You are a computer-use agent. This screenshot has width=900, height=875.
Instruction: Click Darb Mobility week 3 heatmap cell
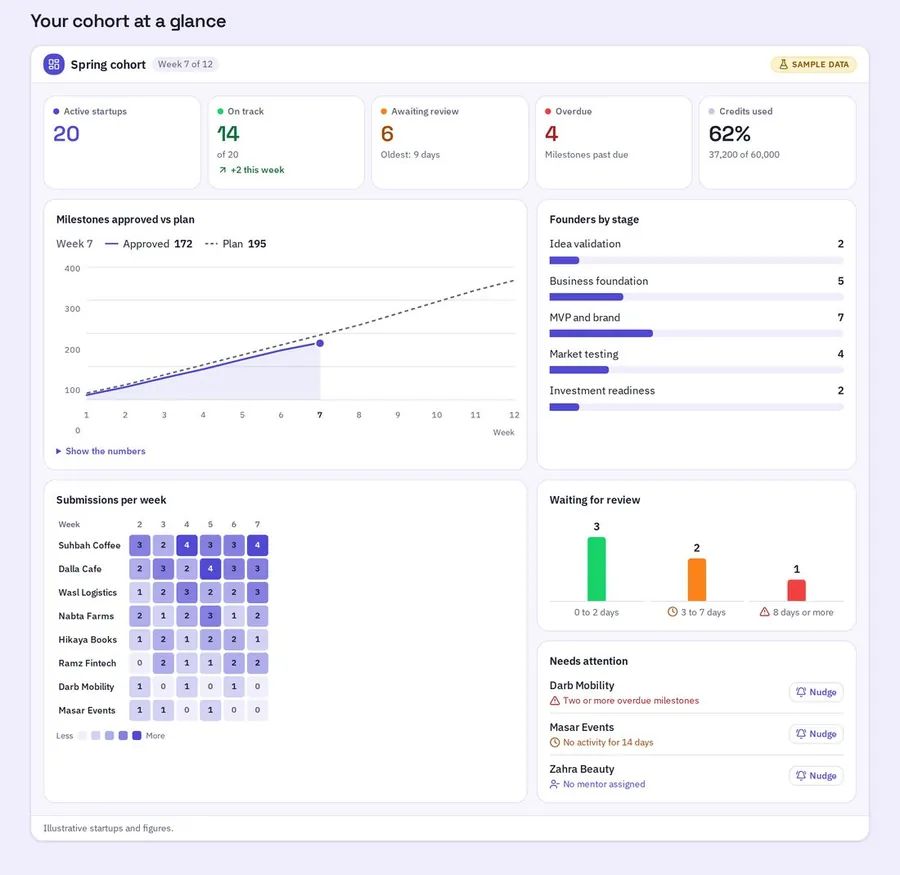point(163,687)
